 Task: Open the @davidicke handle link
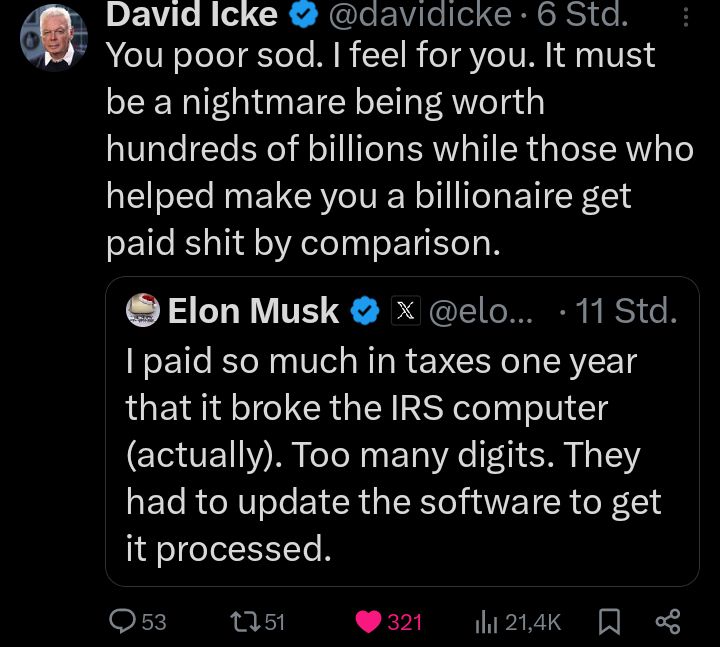point(423,15)
